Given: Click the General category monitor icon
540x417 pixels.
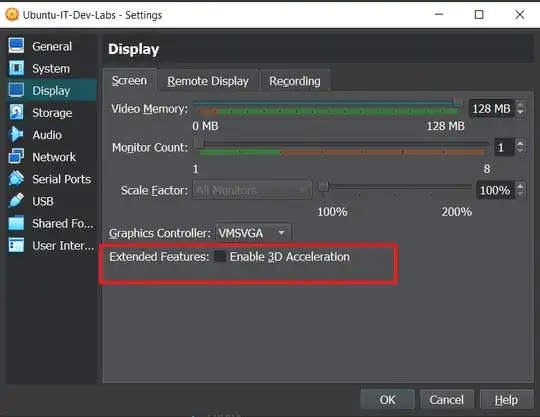Looking at the screenshot, I should coord(16,45).
